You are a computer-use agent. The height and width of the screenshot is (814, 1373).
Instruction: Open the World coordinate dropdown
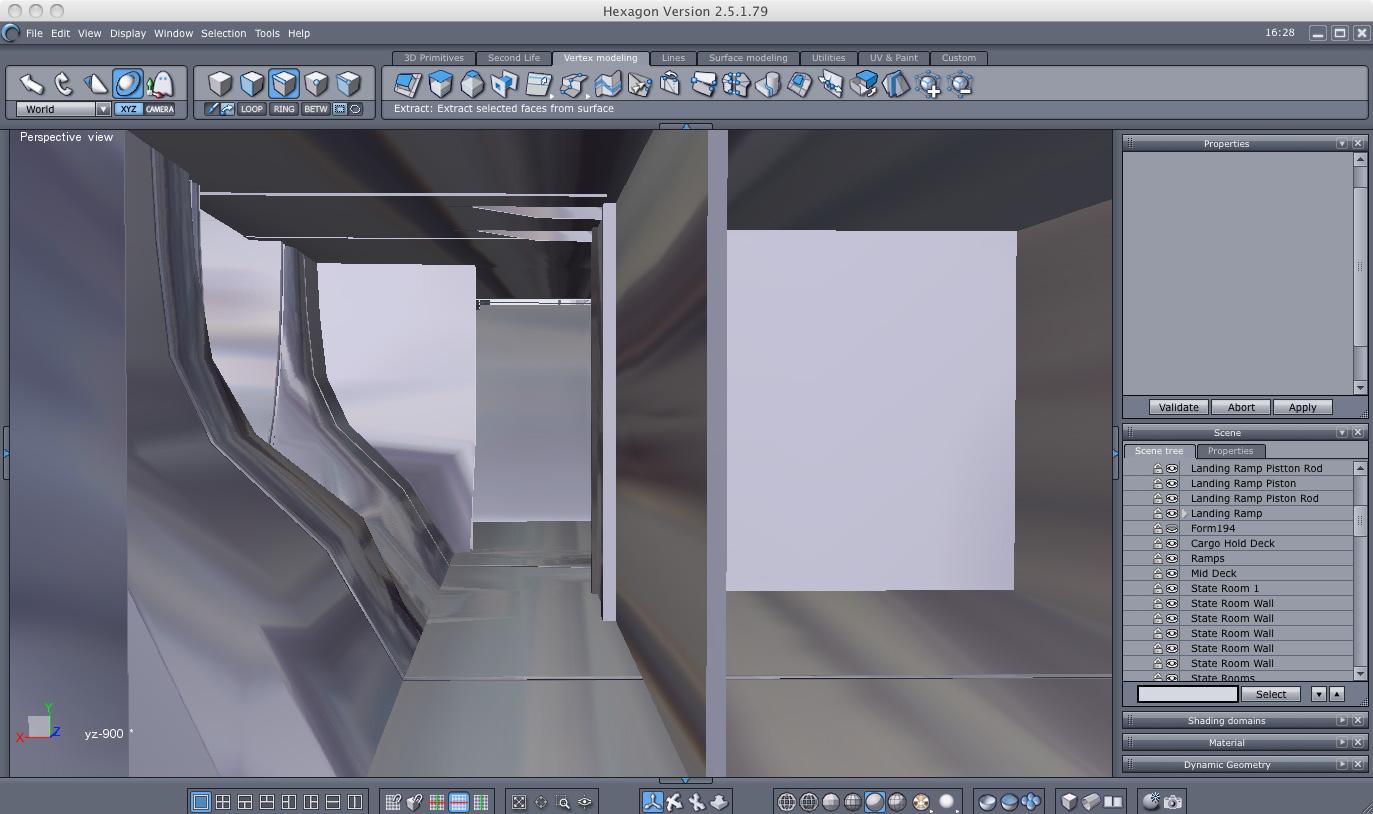tap(103, 109)
